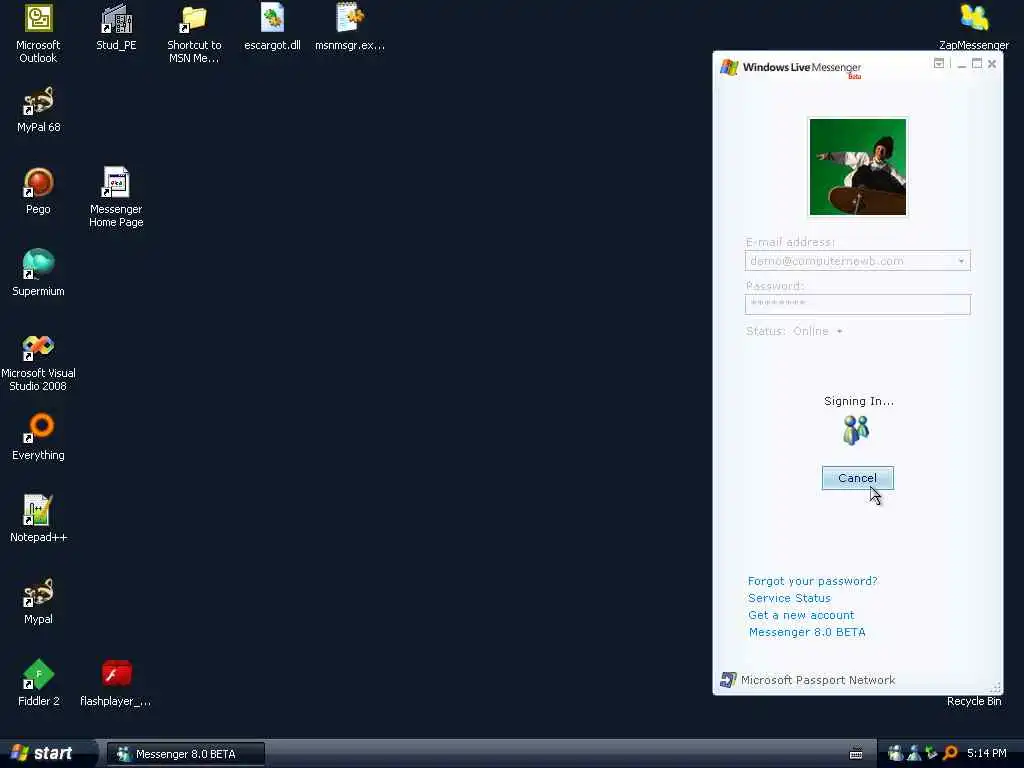Click the 5:14 PM taskbar clock

(987, 754)
